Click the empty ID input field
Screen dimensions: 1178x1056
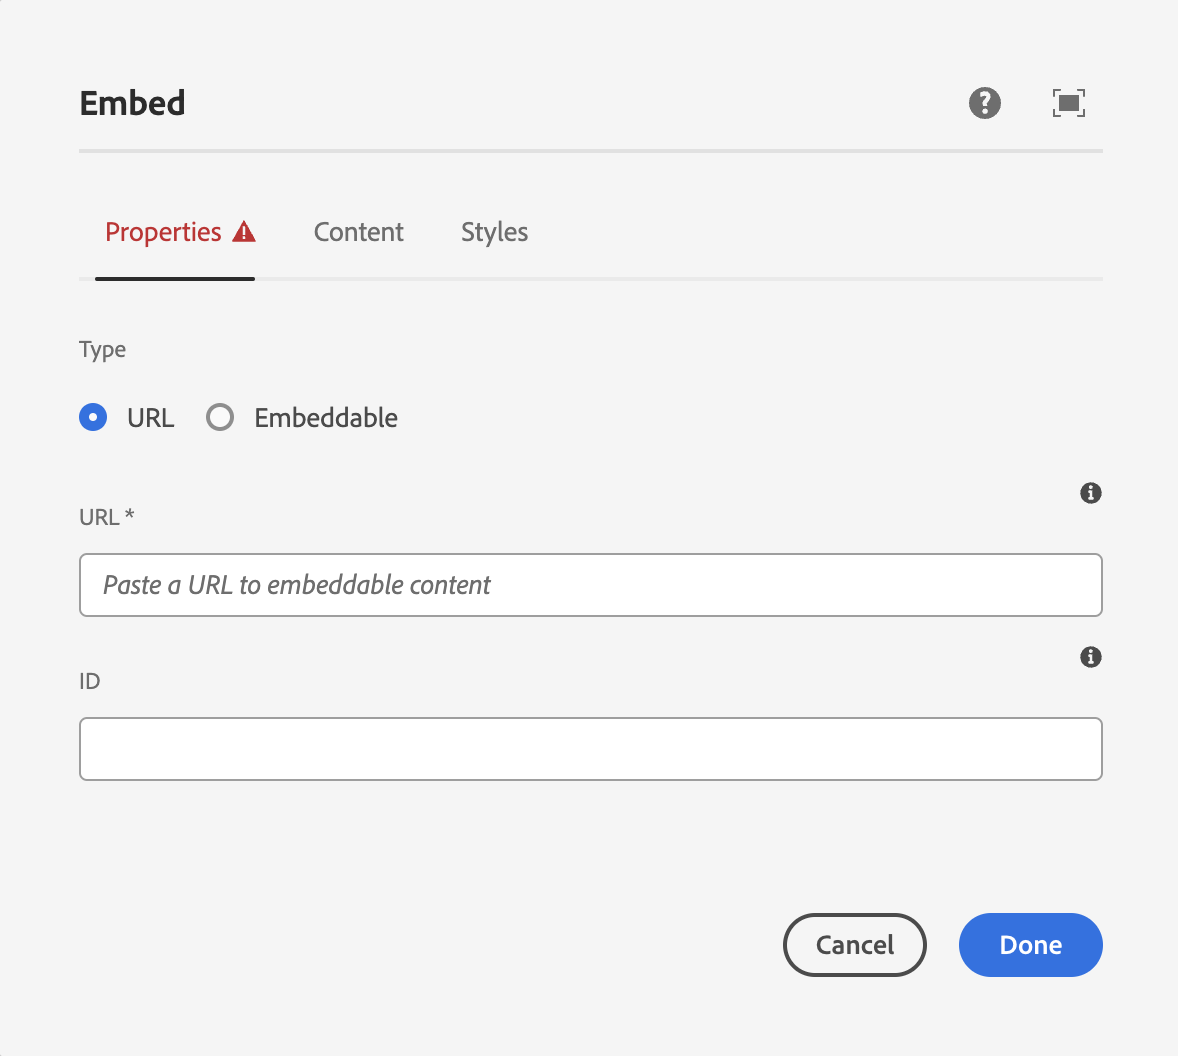coord(590,748)
